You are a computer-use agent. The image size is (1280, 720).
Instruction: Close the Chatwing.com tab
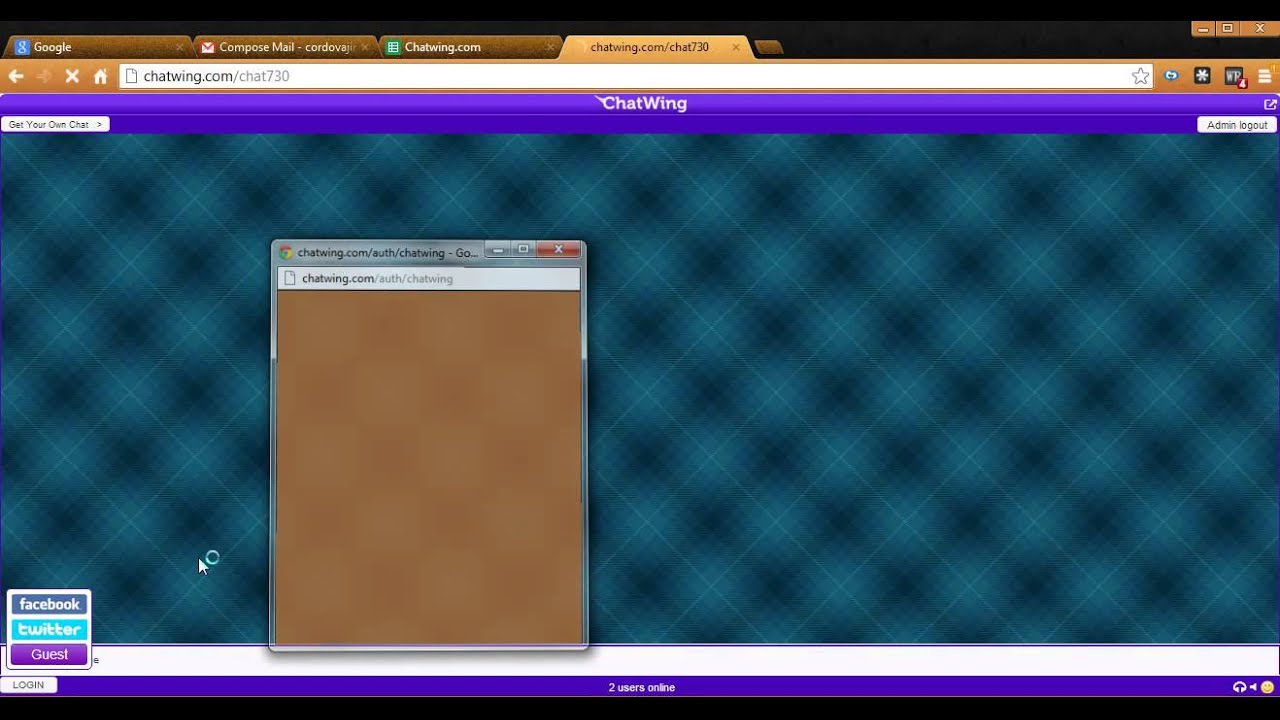550,47
